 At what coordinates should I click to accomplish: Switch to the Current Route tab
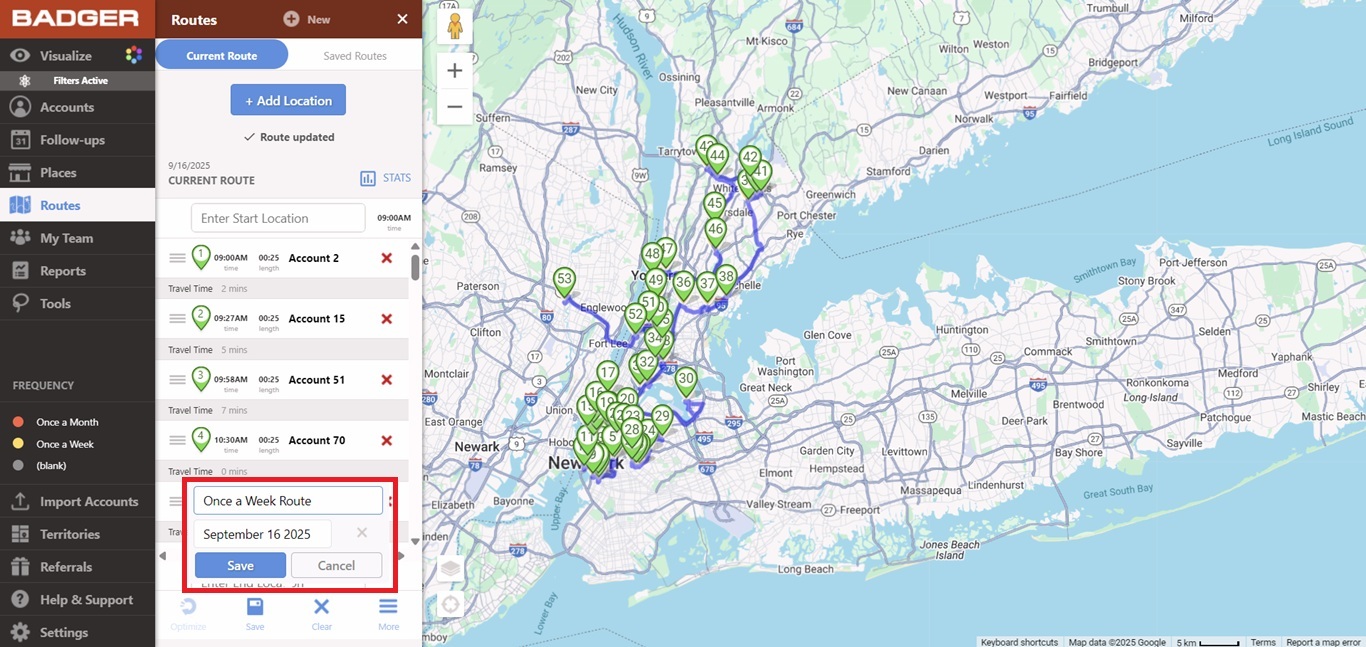(x=222, y=56)
